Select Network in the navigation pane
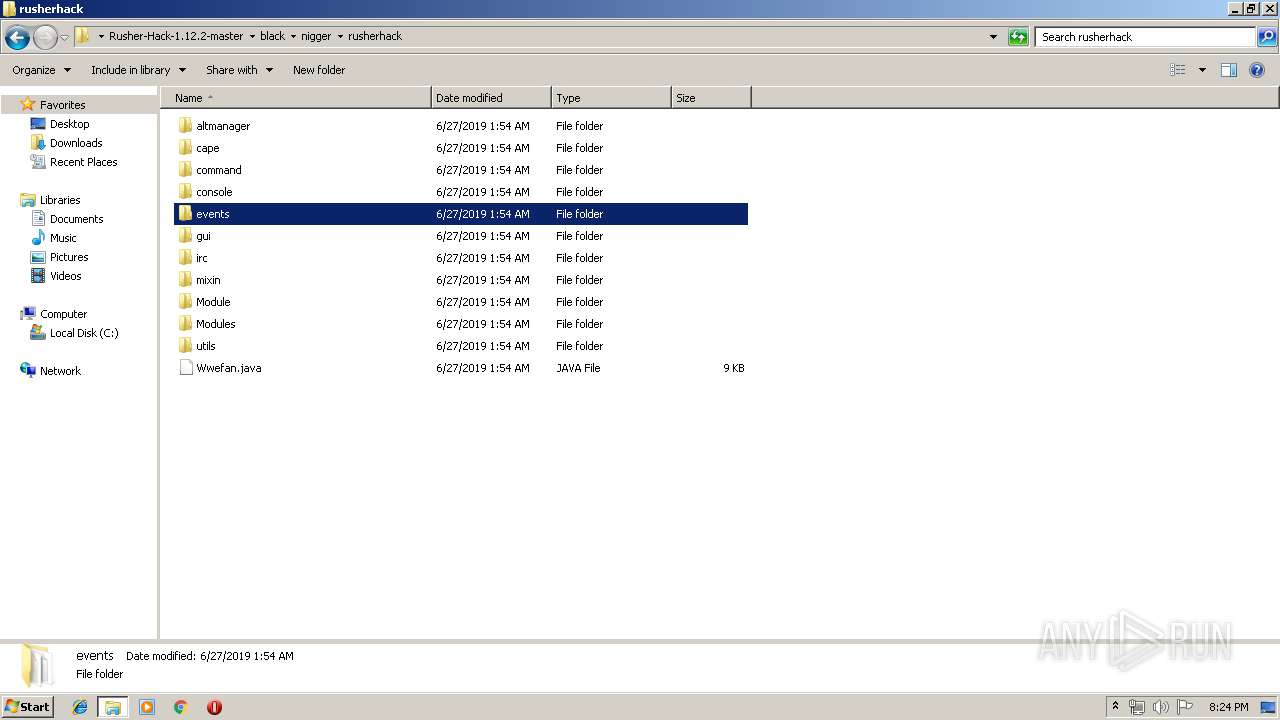 click(x=60, y=371)
